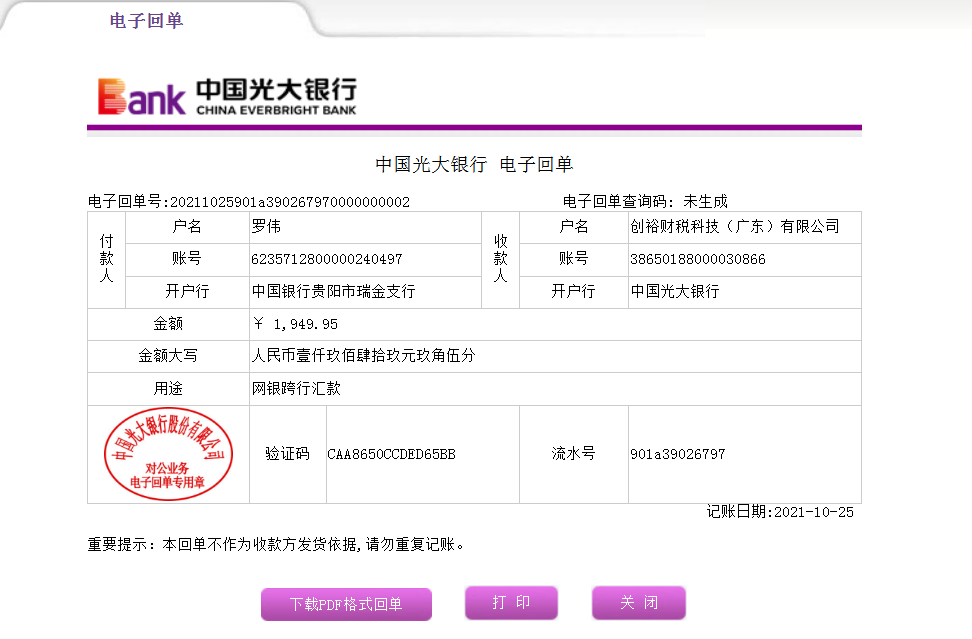Click the purpose value 网银跨行汇款
Viewport: 972px width, 639px height.
(296, 389)
